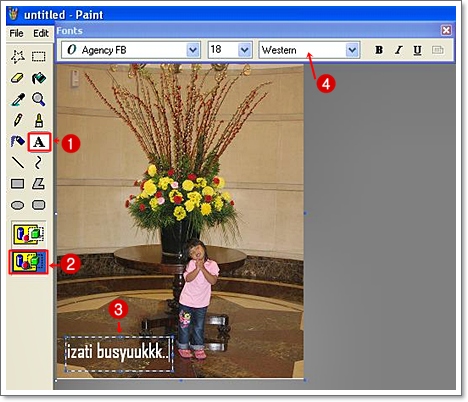Screen dimensions: 468x402
Task: Expand the Agency FB font dropdown
Action: click(x=193, y=50)
